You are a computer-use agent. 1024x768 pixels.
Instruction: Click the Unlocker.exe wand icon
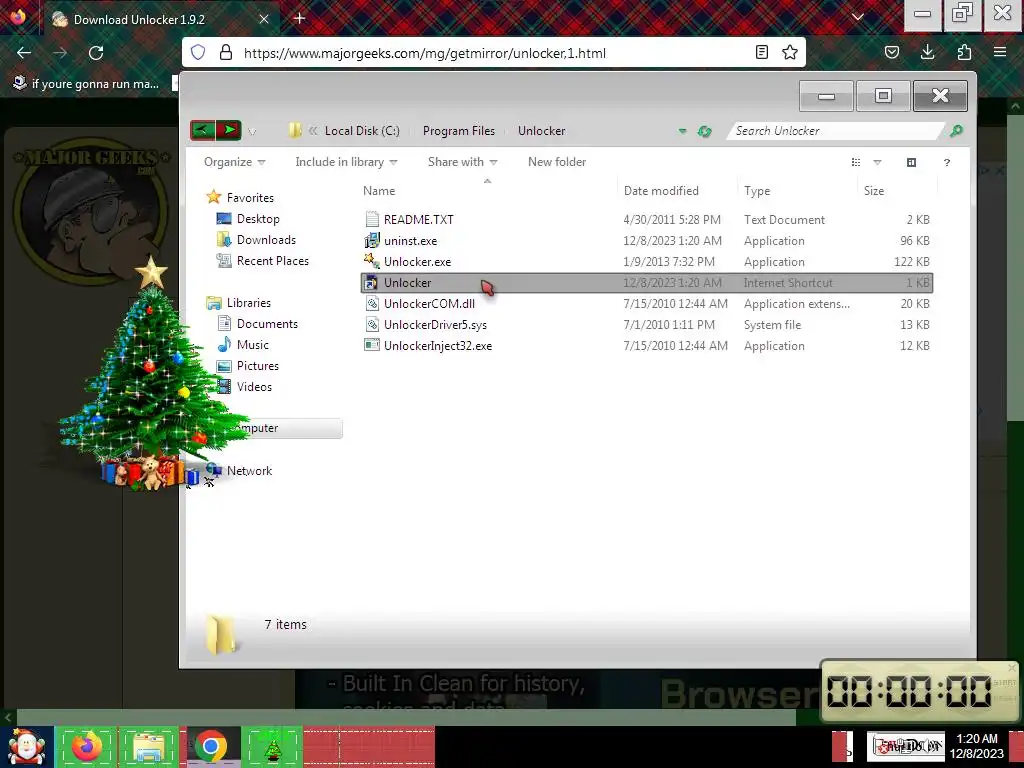[x=372, y=261]
